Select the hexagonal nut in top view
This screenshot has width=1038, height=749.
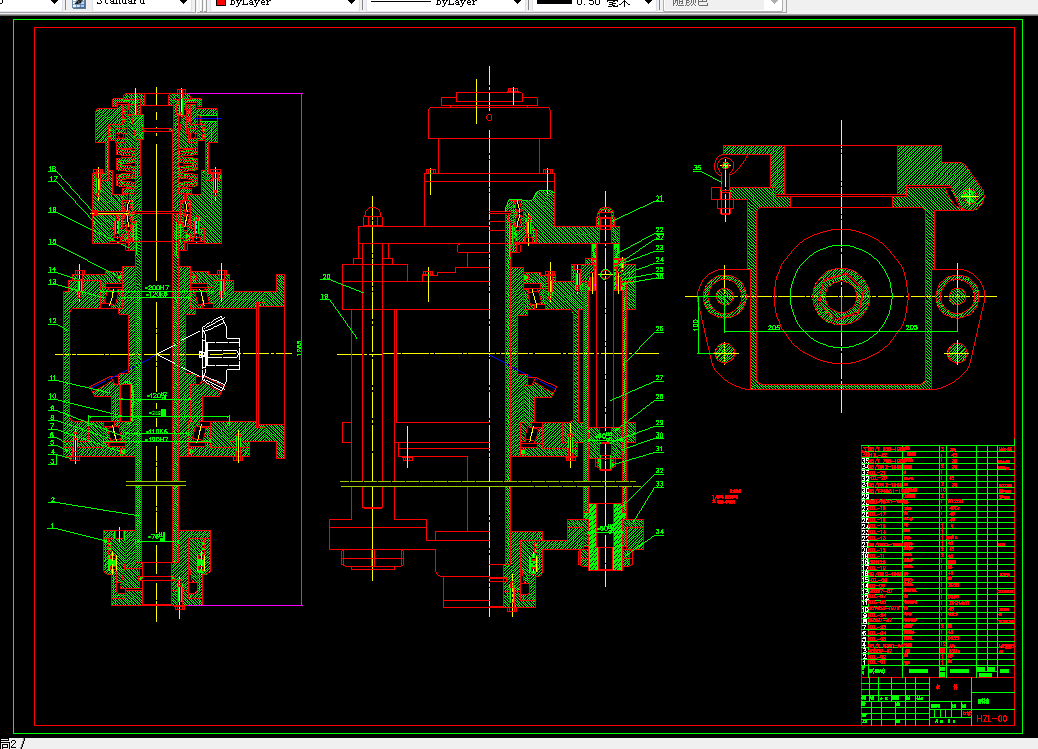pos(841,296)
